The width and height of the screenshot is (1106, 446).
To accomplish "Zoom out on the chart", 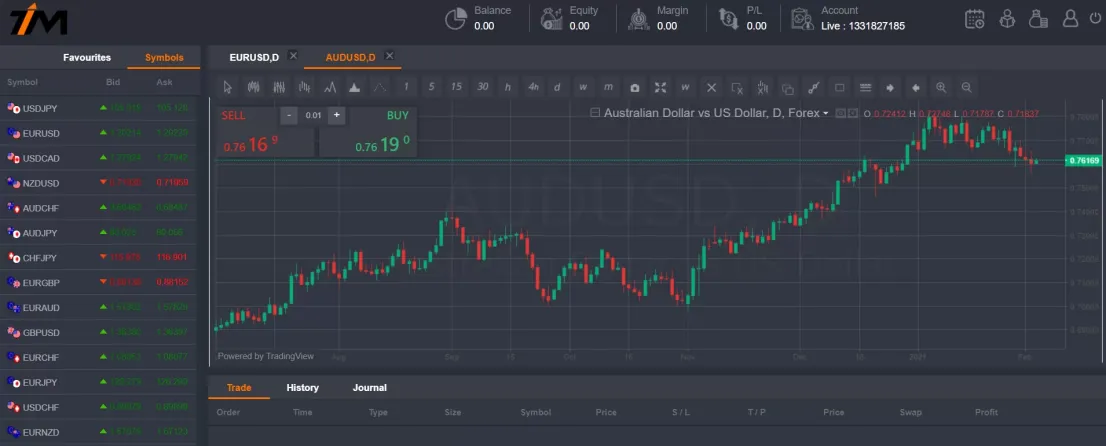I will [x=966, y=88].
